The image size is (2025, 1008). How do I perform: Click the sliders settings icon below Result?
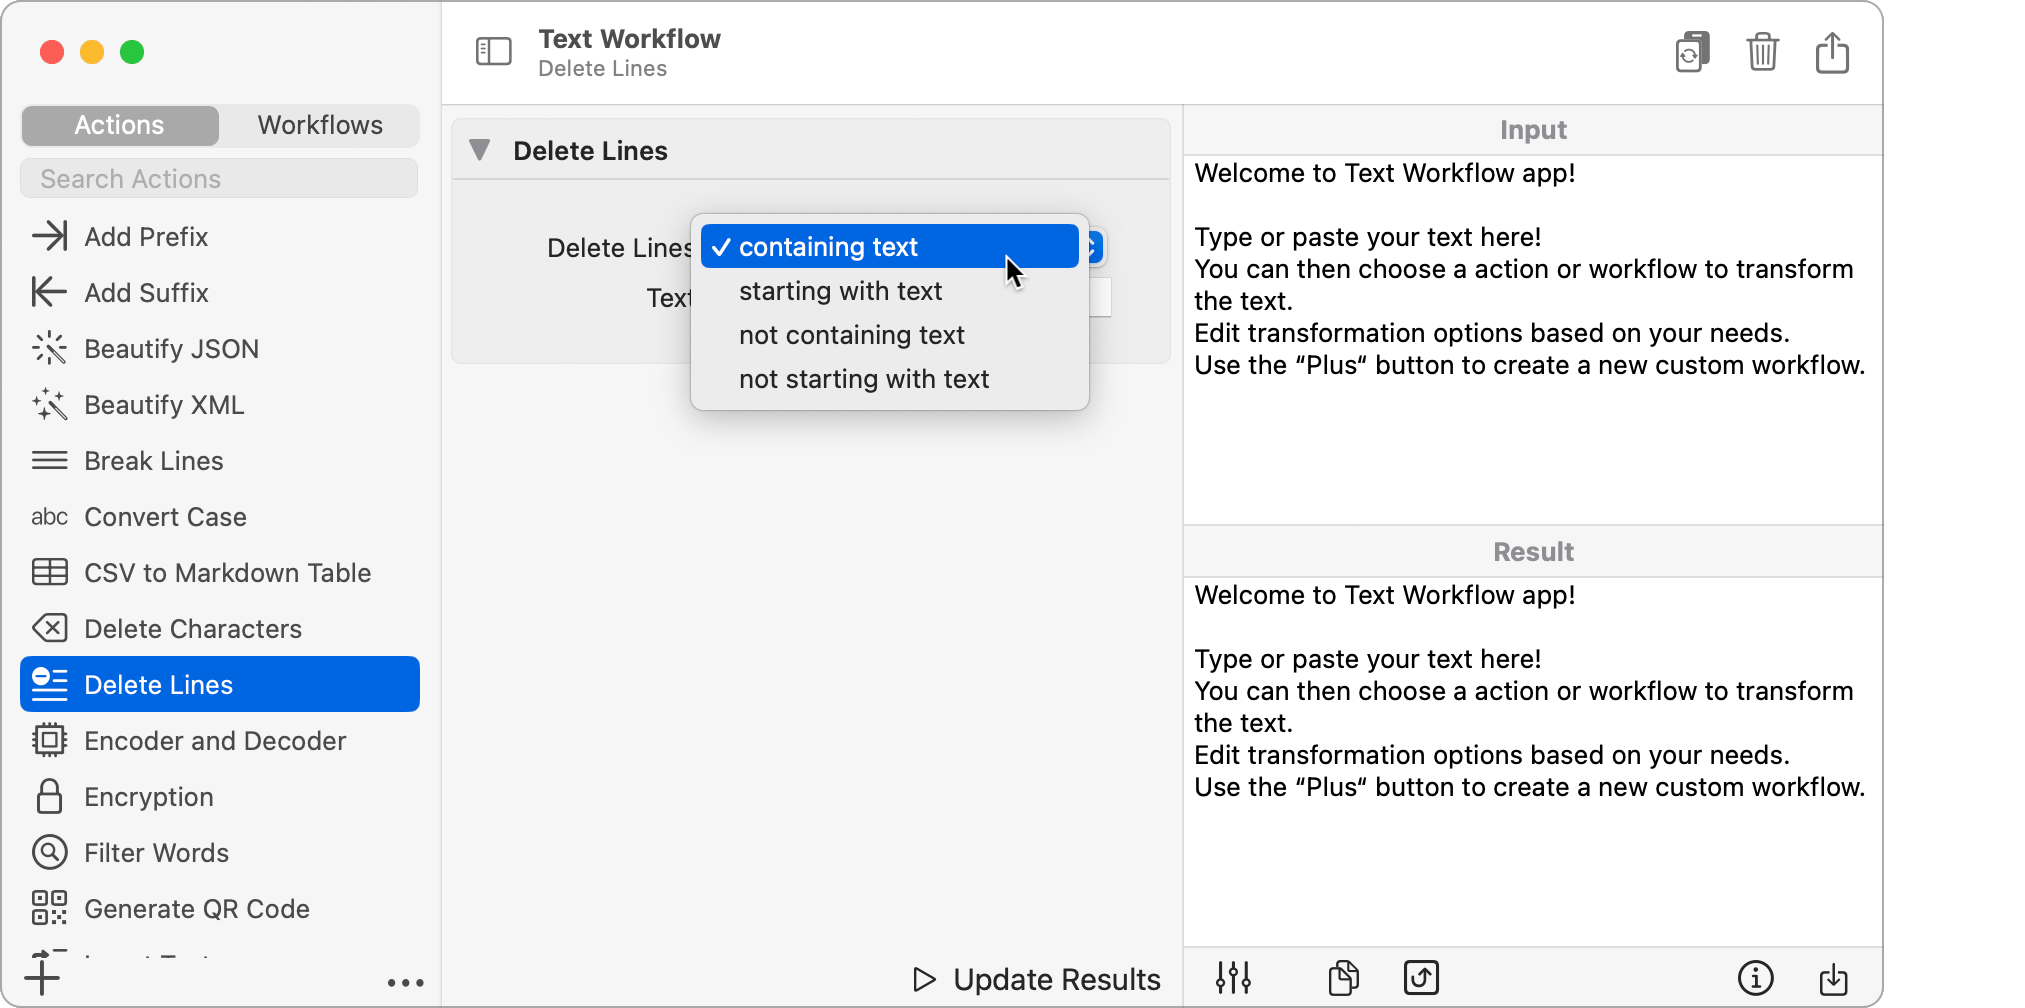click(x=1233, y=977)
